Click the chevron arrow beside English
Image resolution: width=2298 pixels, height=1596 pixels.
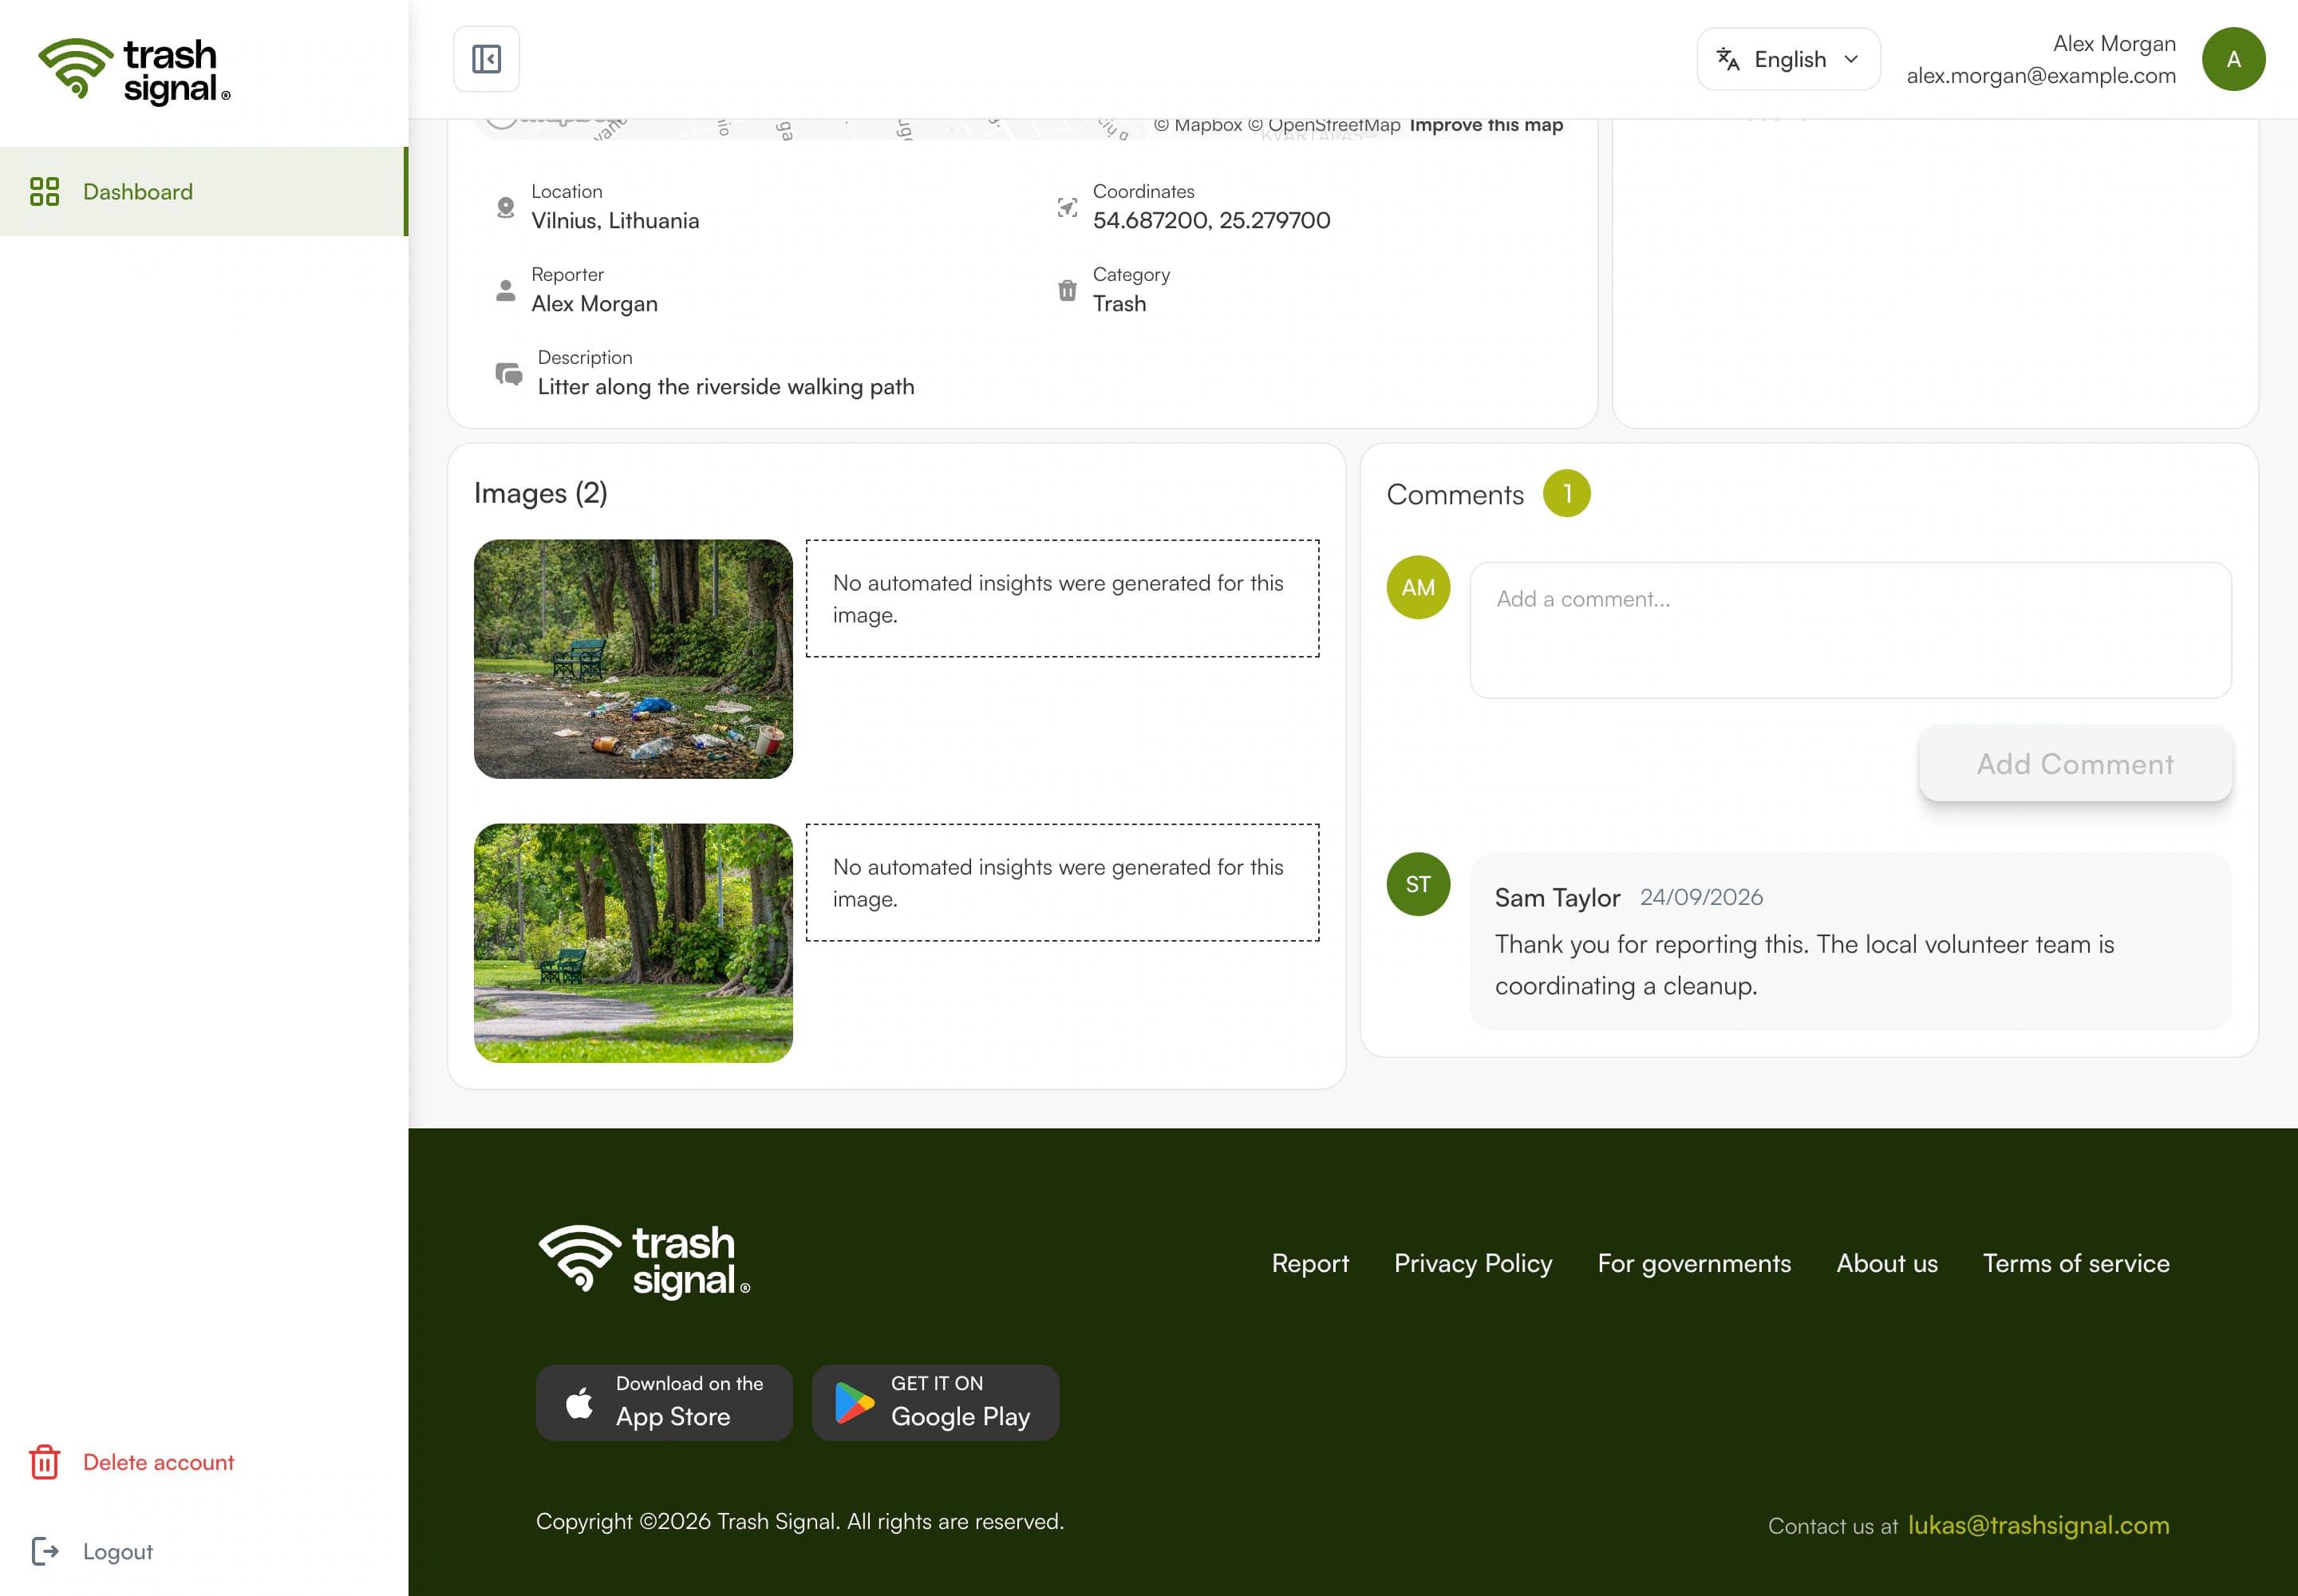[x=1851, y=59]
